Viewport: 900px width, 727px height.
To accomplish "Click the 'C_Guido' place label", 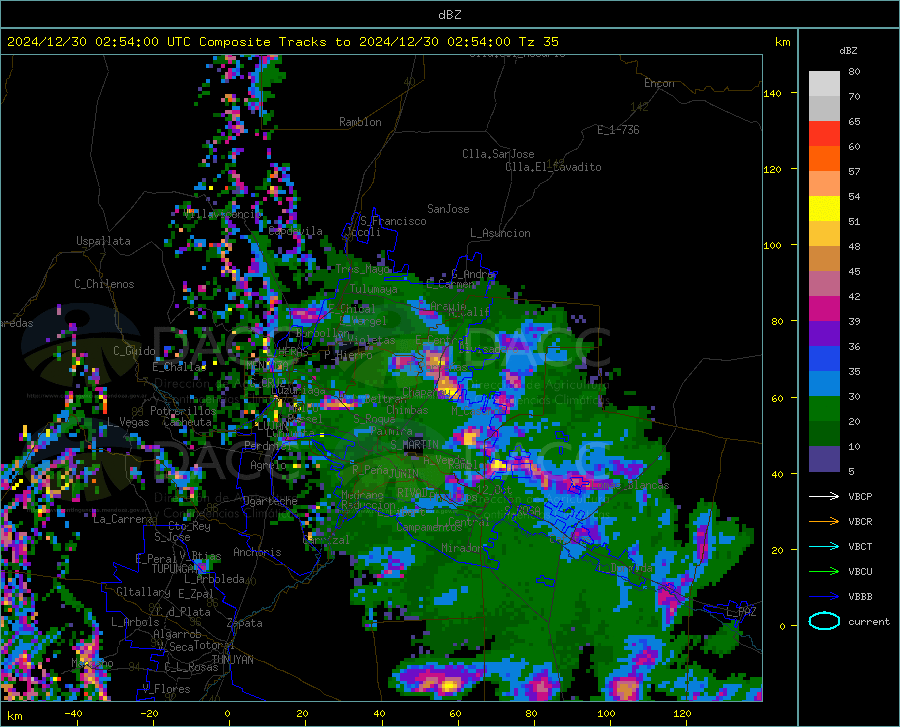I will point(134,351).
